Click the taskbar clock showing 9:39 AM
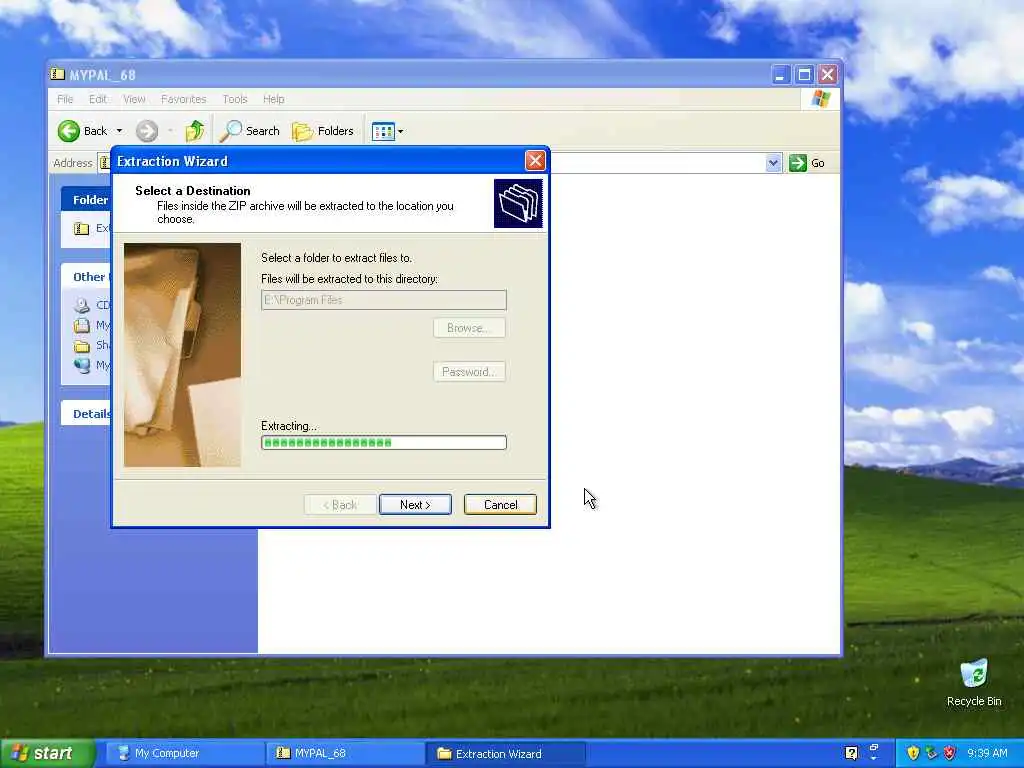Image resolution: width=1024 pixels, height=768 pixels. (x=987, y=753)
